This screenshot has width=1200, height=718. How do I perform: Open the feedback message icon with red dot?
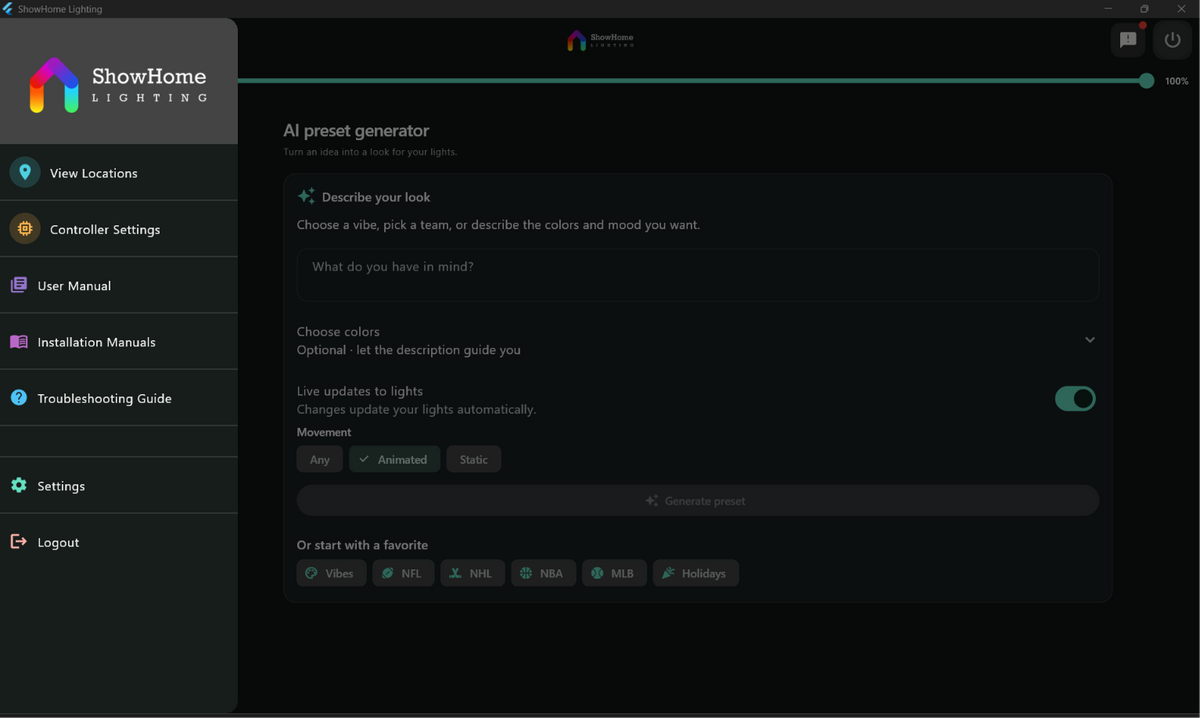1128,40
